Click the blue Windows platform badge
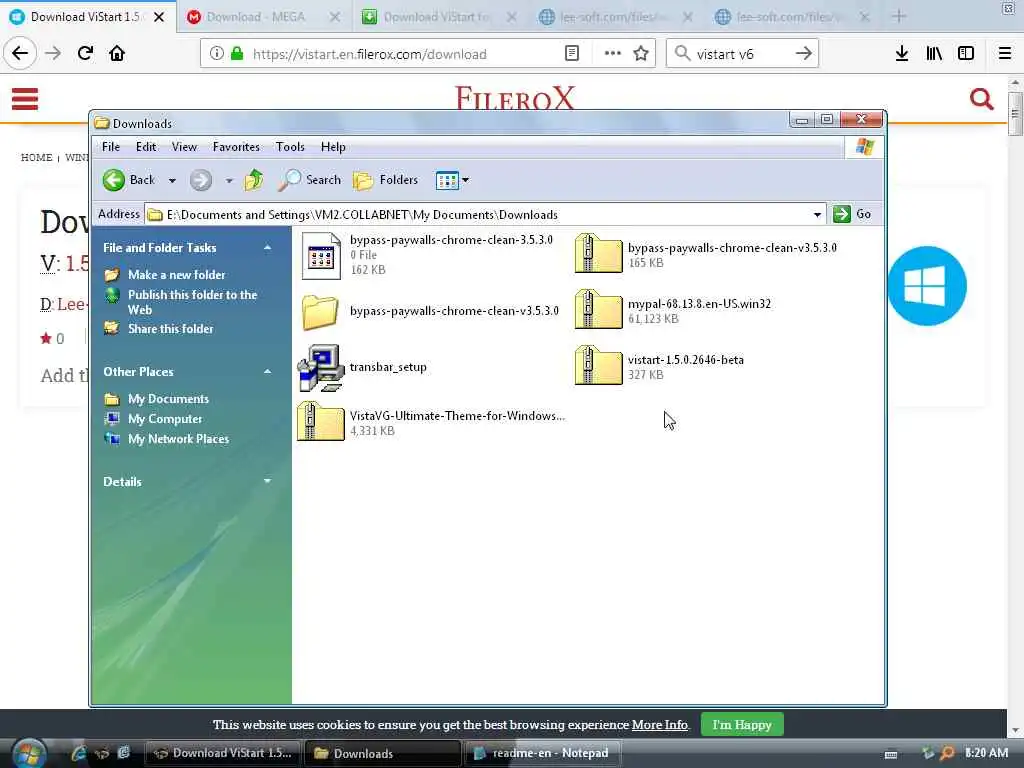This screenshot has width=1024, height=768. 927,285
